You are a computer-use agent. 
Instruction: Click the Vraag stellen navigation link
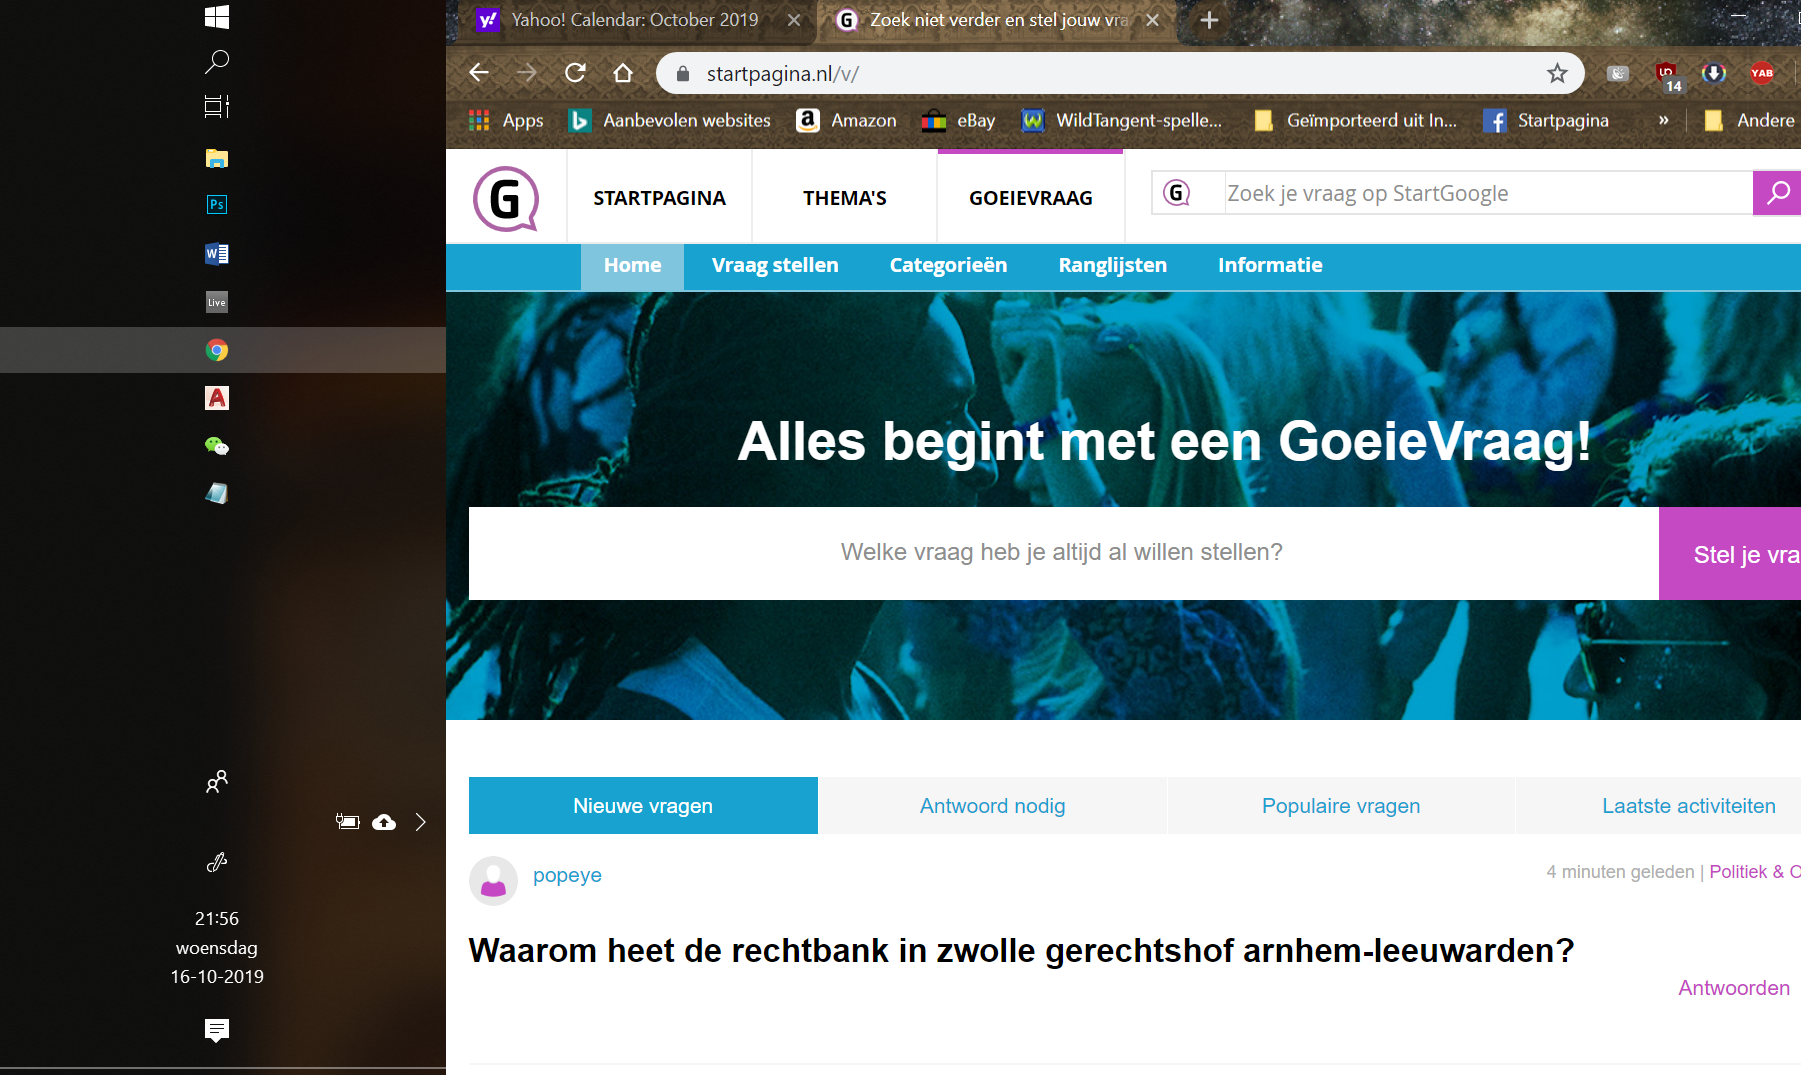click(775, 265)
